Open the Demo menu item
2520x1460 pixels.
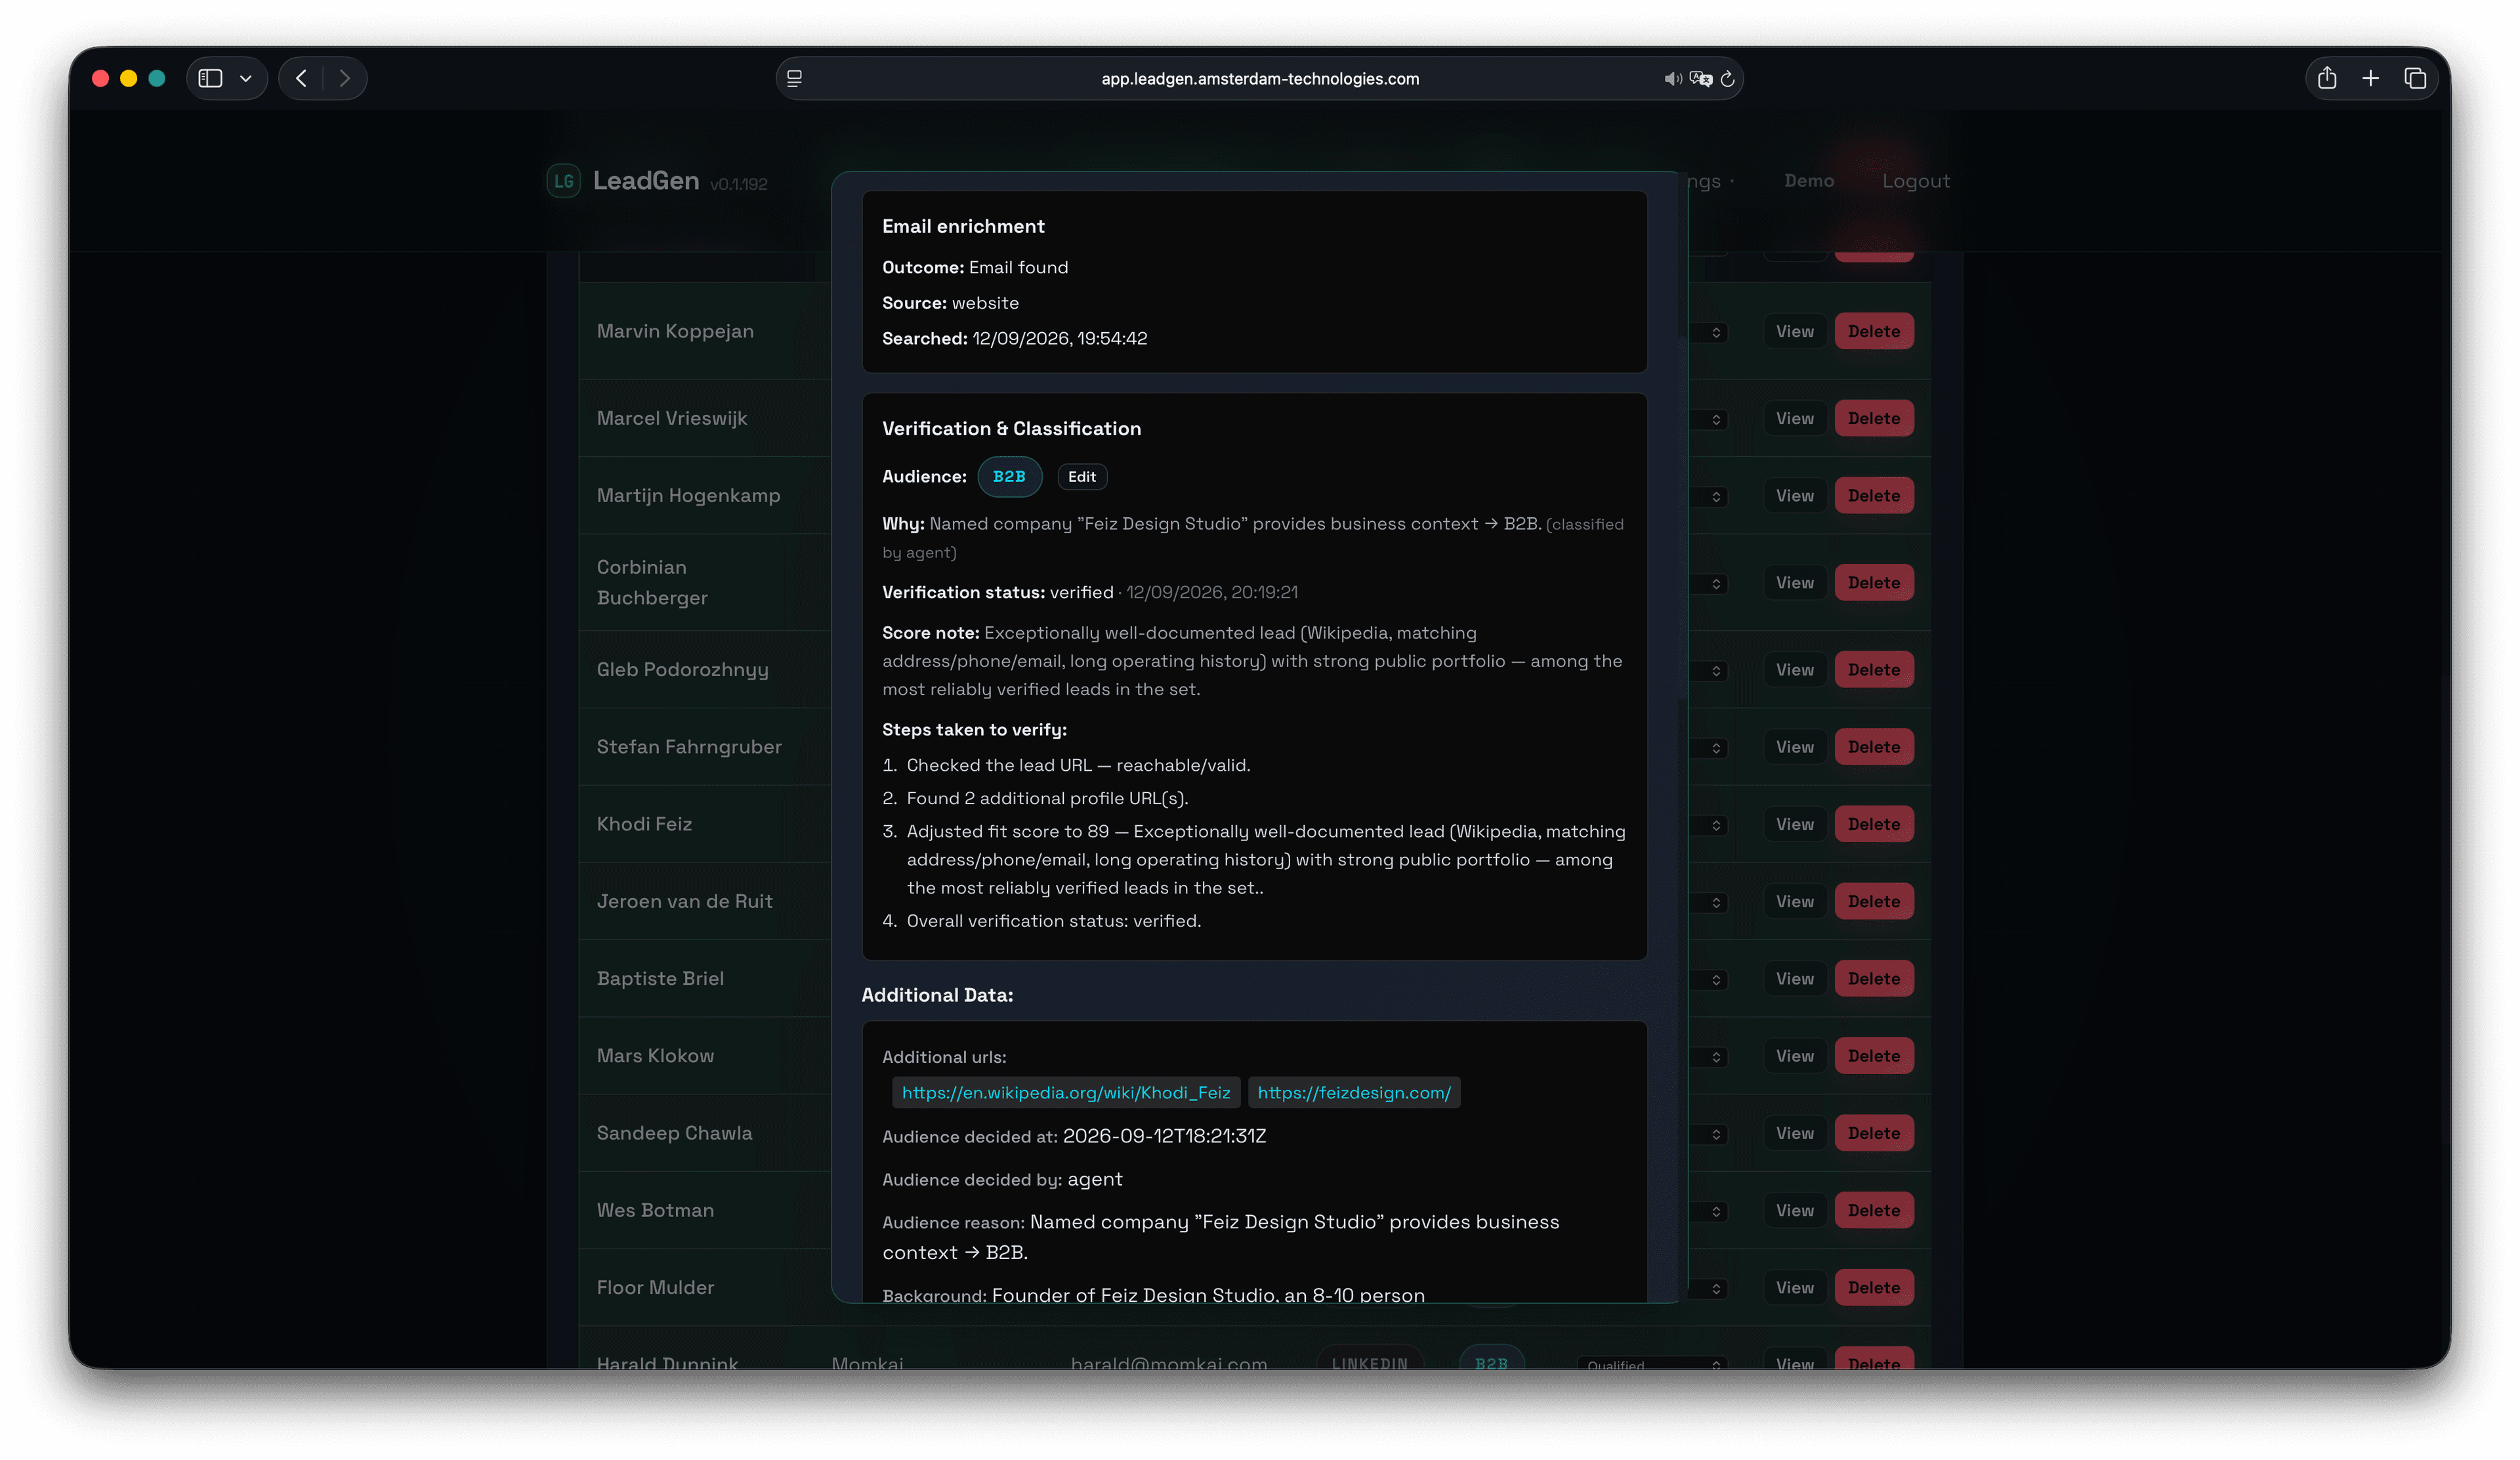(x=1809, y=181)
